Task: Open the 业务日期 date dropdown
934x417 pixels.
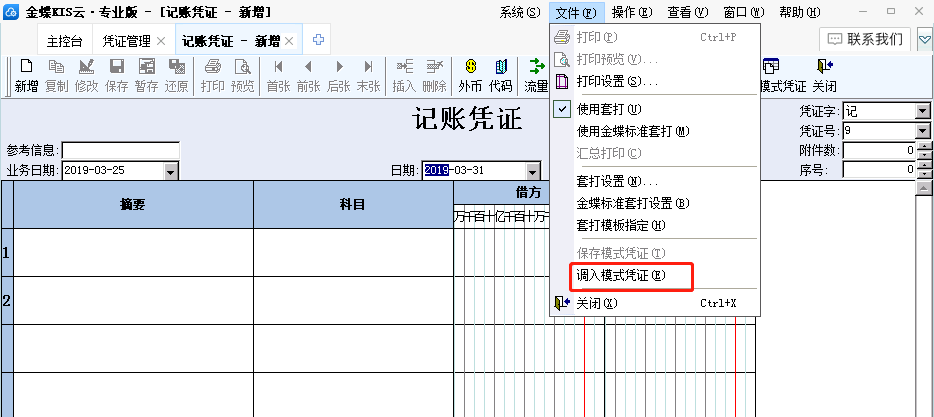Action: pyautogui.click(x=172, y=172)
